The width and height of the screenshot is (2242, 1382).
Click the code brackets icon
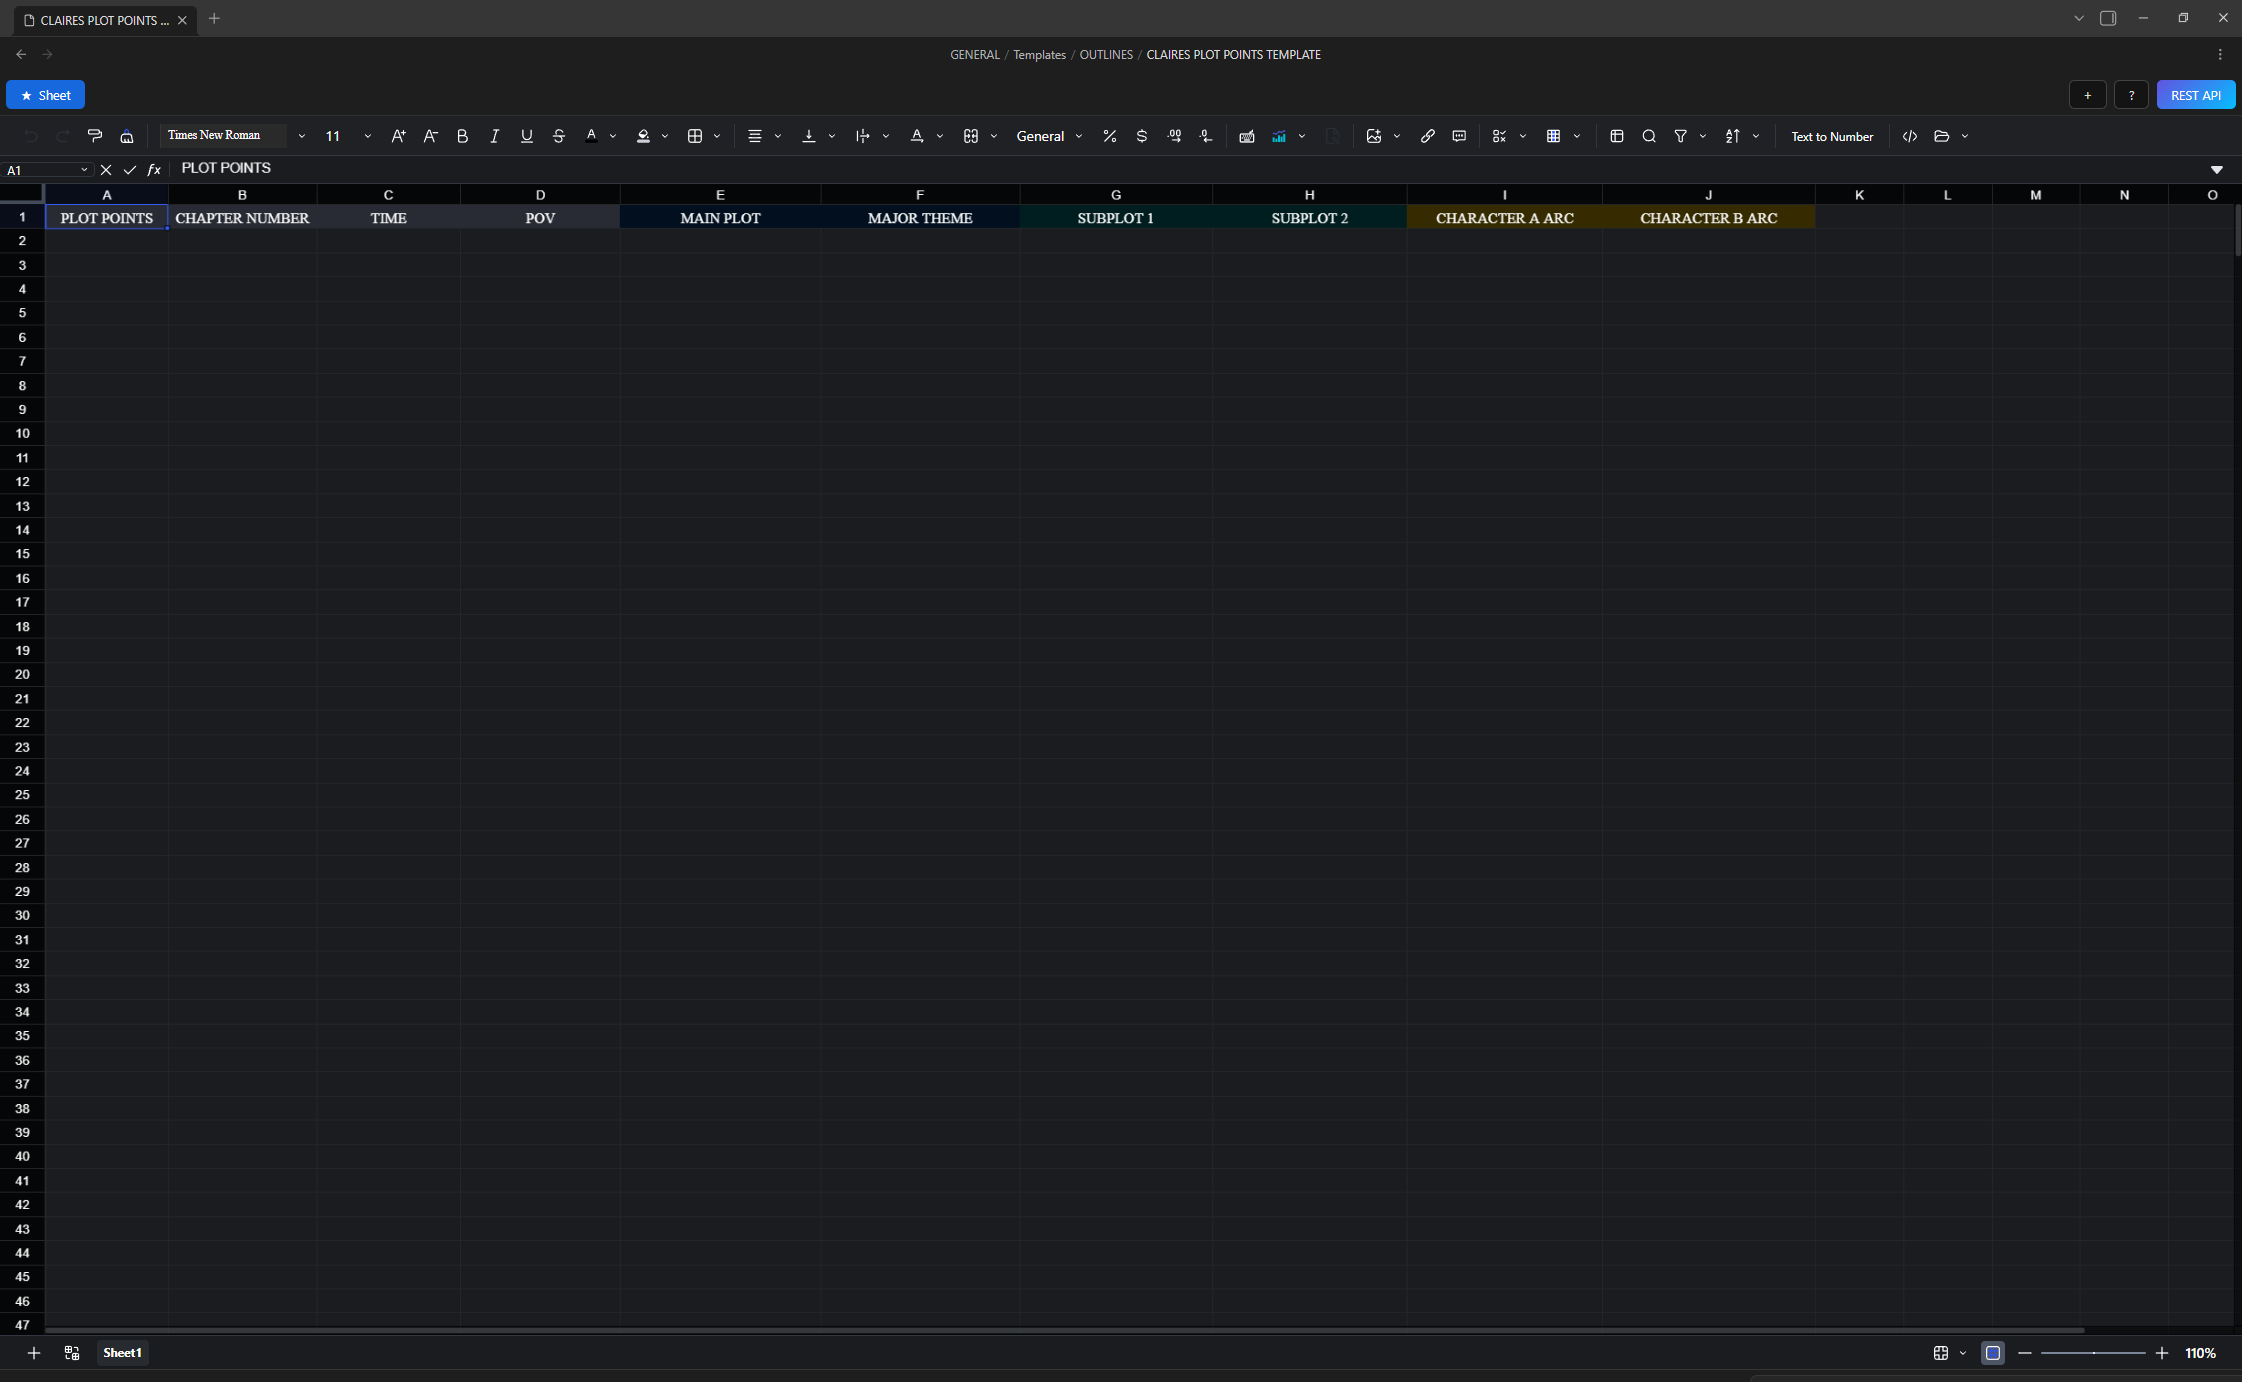tap(1910, 136)
